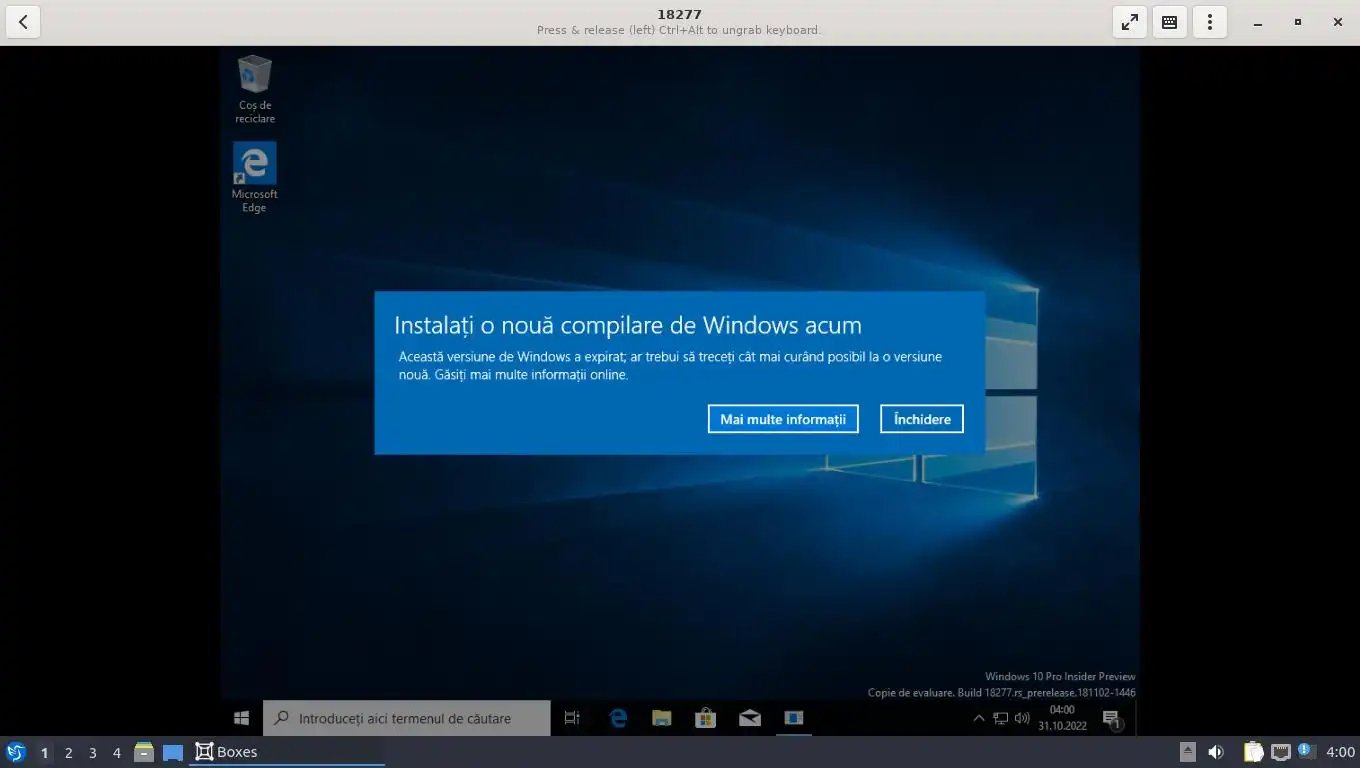
Task: Select the active app on Windows taskbar
Action: 794,718
